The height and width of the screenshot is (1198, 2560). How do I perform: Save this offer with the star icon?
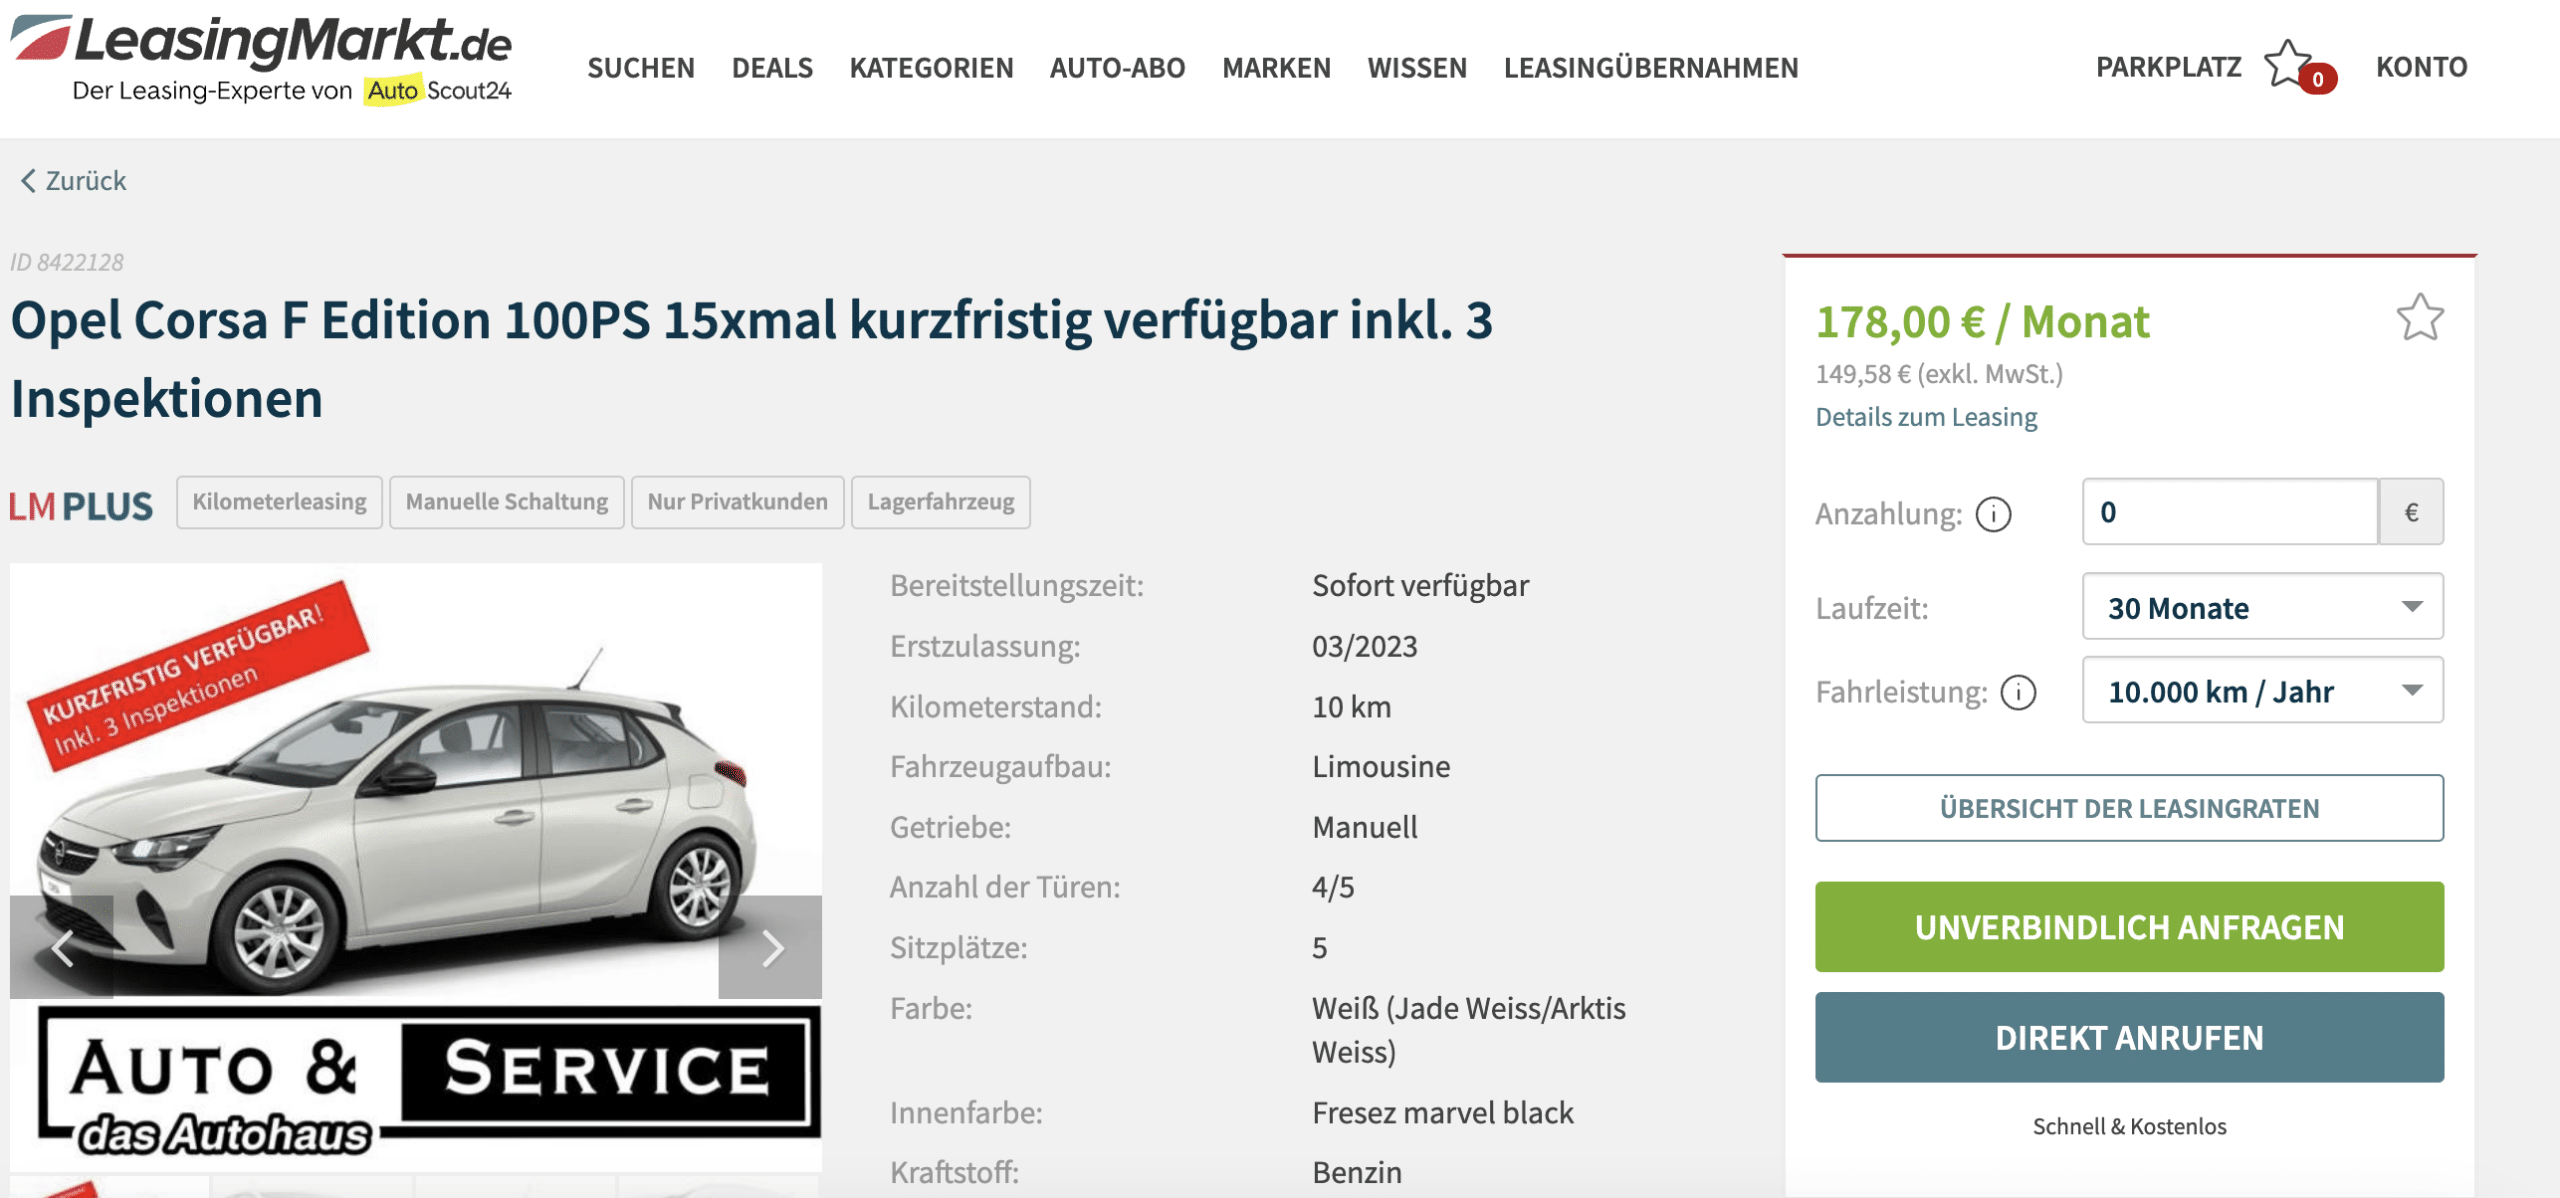click(2420, 317)
